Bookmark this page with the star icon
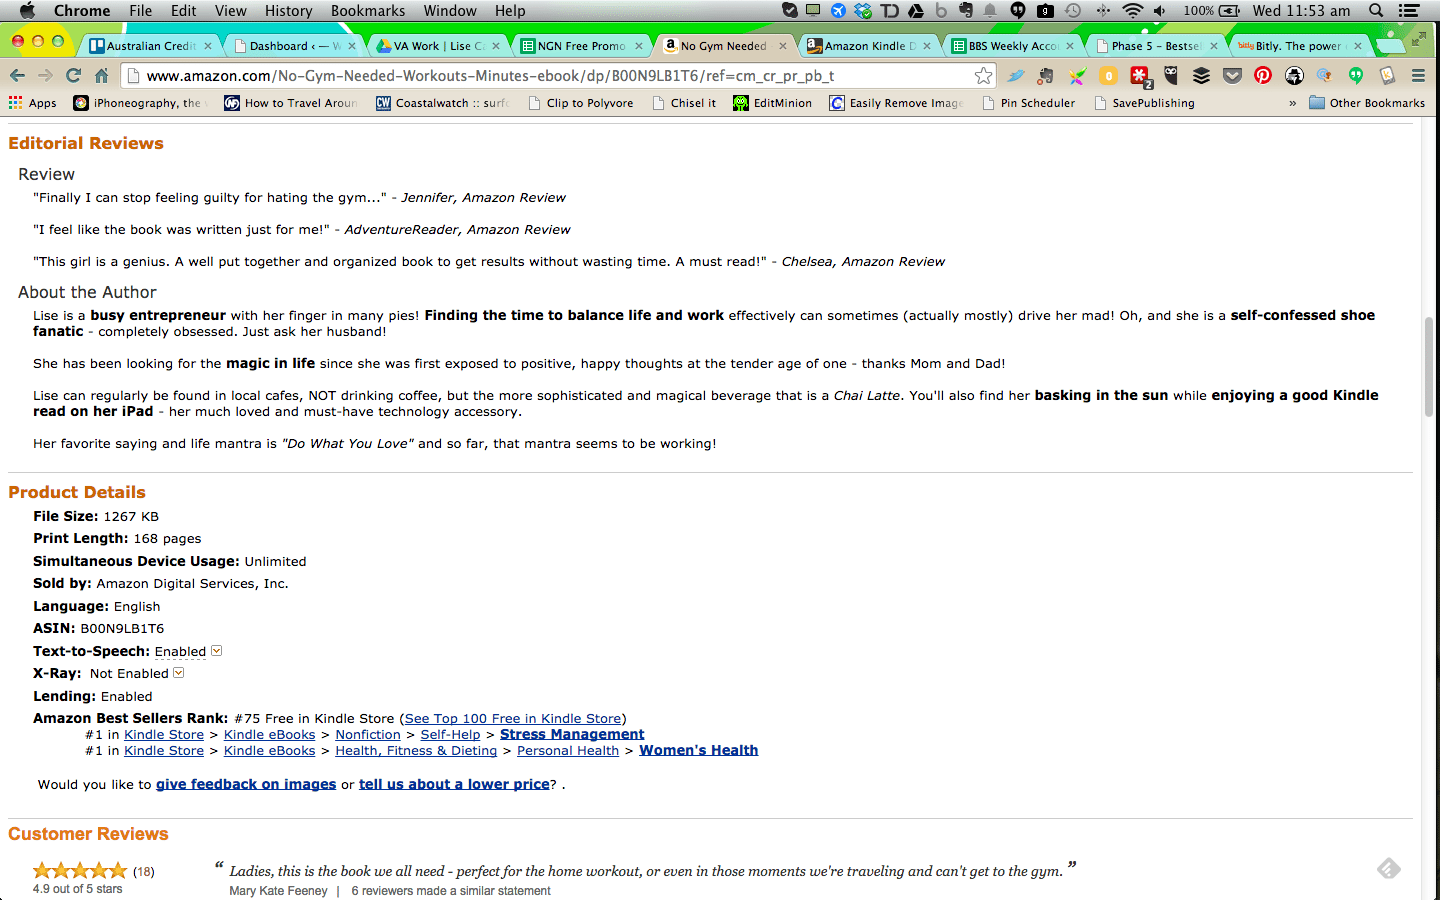This screenshot has height=900, width=1440. [x=984, y=75]
